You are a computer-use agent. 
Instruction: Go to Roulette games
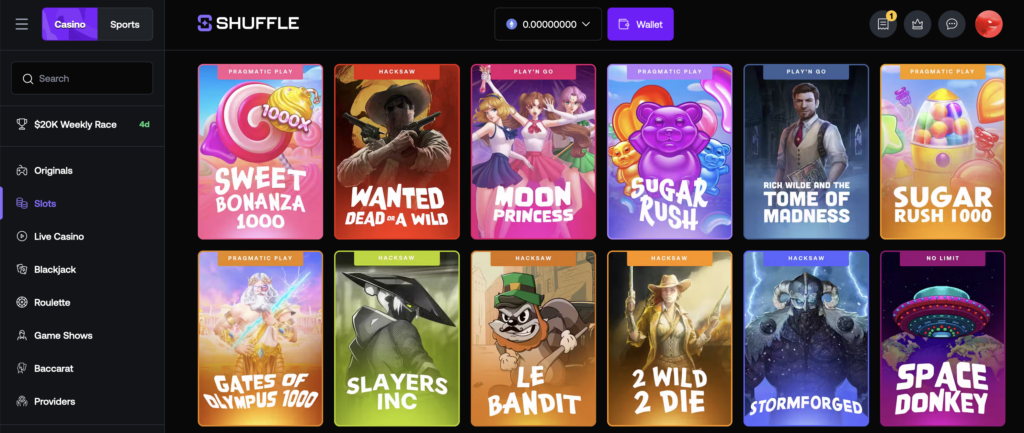(53, 302)
